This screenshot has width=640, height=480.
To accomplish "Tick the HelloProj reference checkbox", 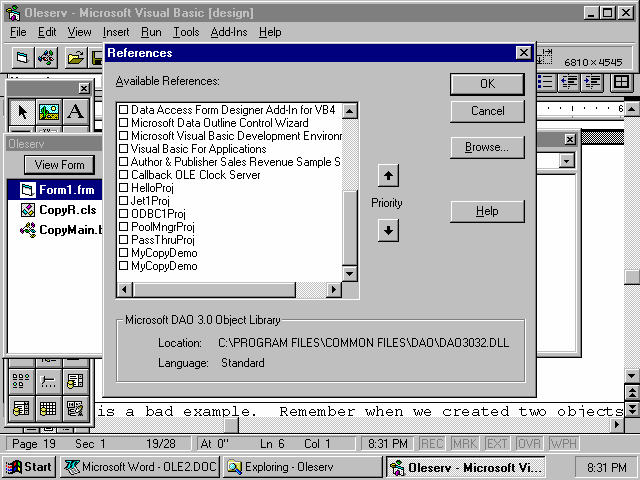I will [x=124, y=187].
